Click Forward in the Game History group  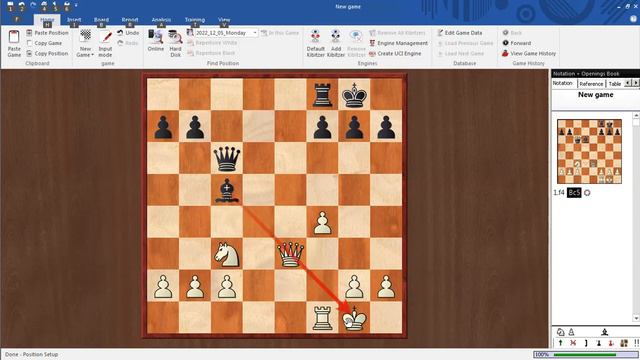[517, 43]
